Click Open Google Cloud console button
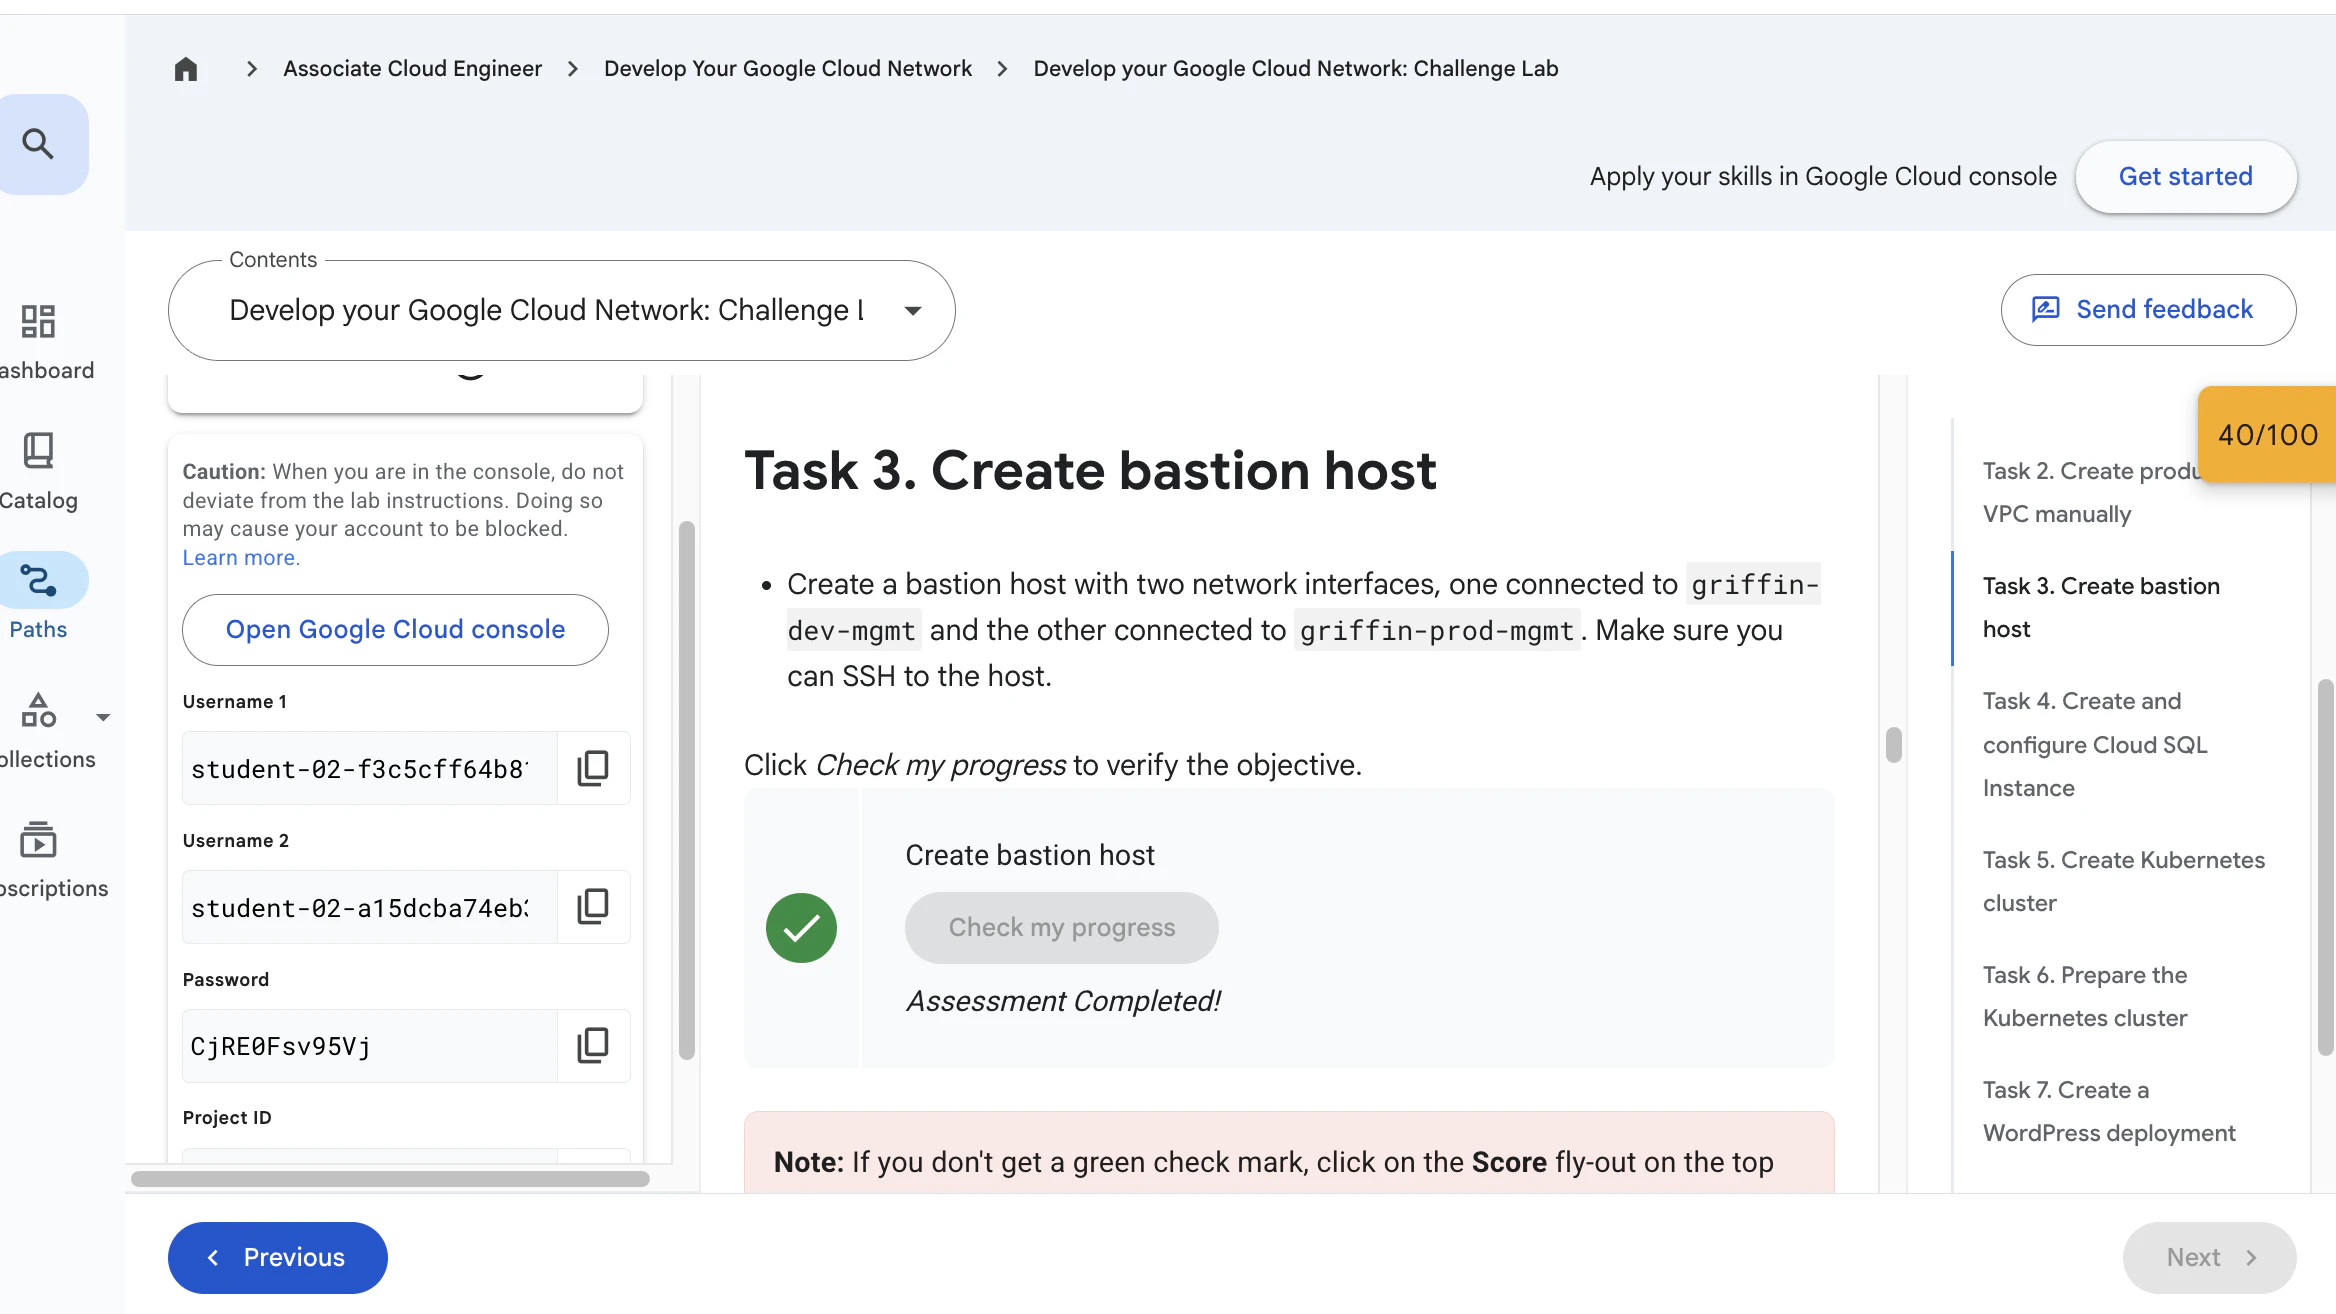2336x1314 pixels. (x=395, y=630)
